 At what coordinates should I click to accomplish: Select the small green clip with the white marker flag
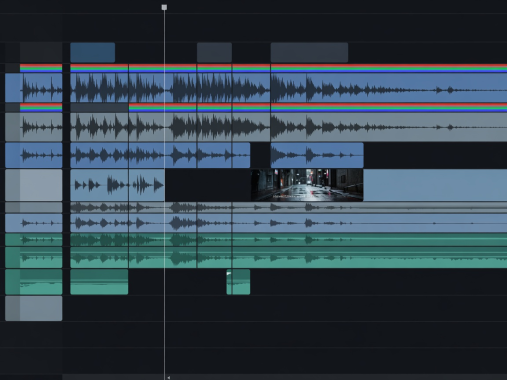(x=238, y=282)
